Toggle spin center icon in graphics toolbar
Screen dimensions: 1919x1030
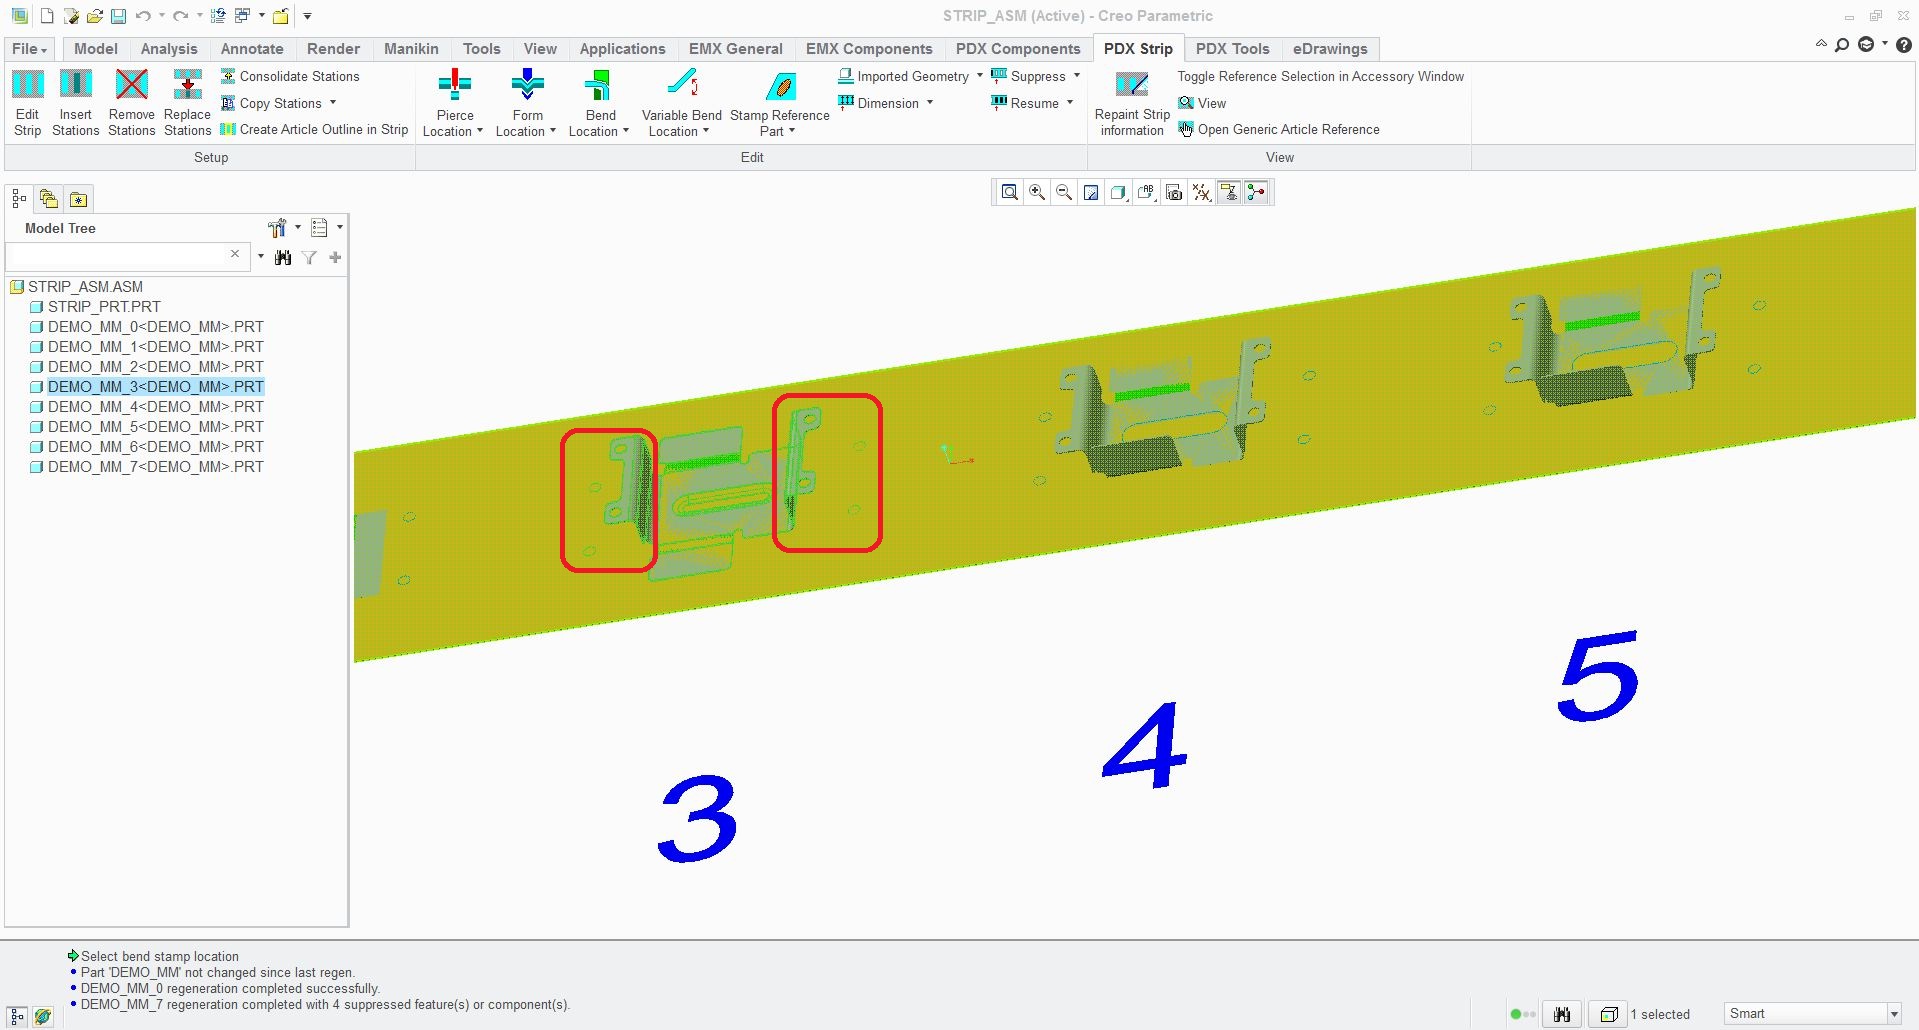click(x=1256, y=192)
